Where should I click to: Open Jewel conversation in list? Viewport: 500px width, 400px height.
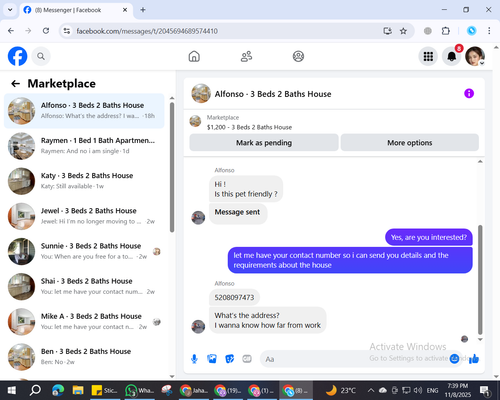tap(84, 216)
